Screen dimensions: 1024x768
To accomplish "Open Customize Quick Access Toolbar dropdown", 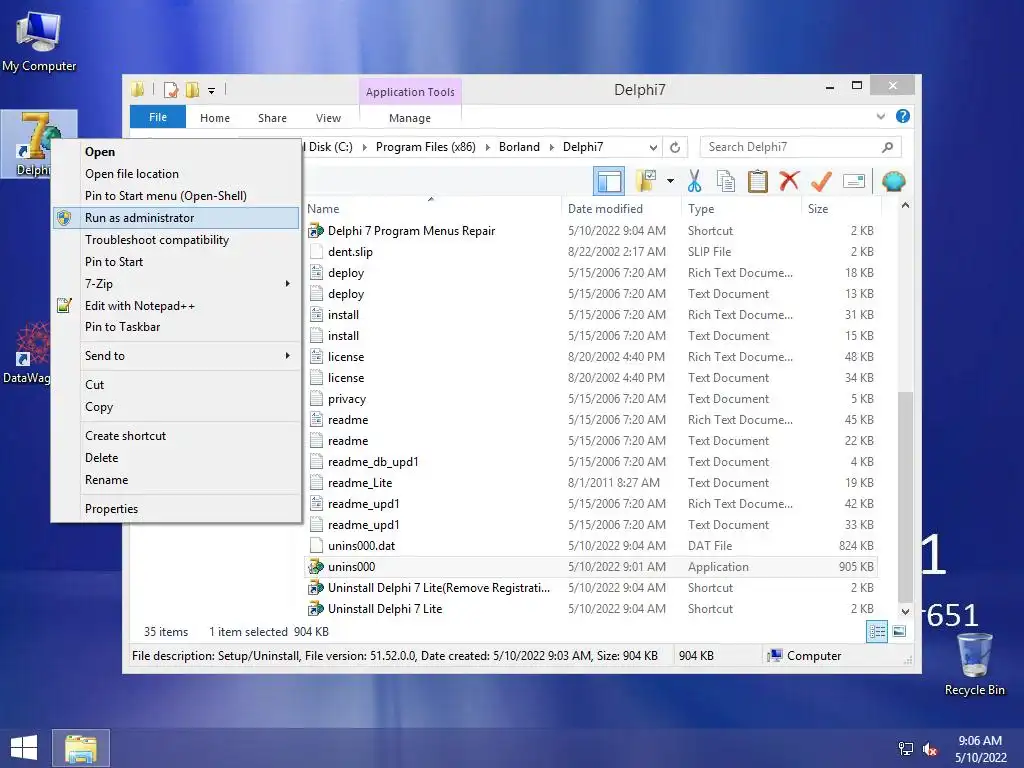I will click(212, 91).
